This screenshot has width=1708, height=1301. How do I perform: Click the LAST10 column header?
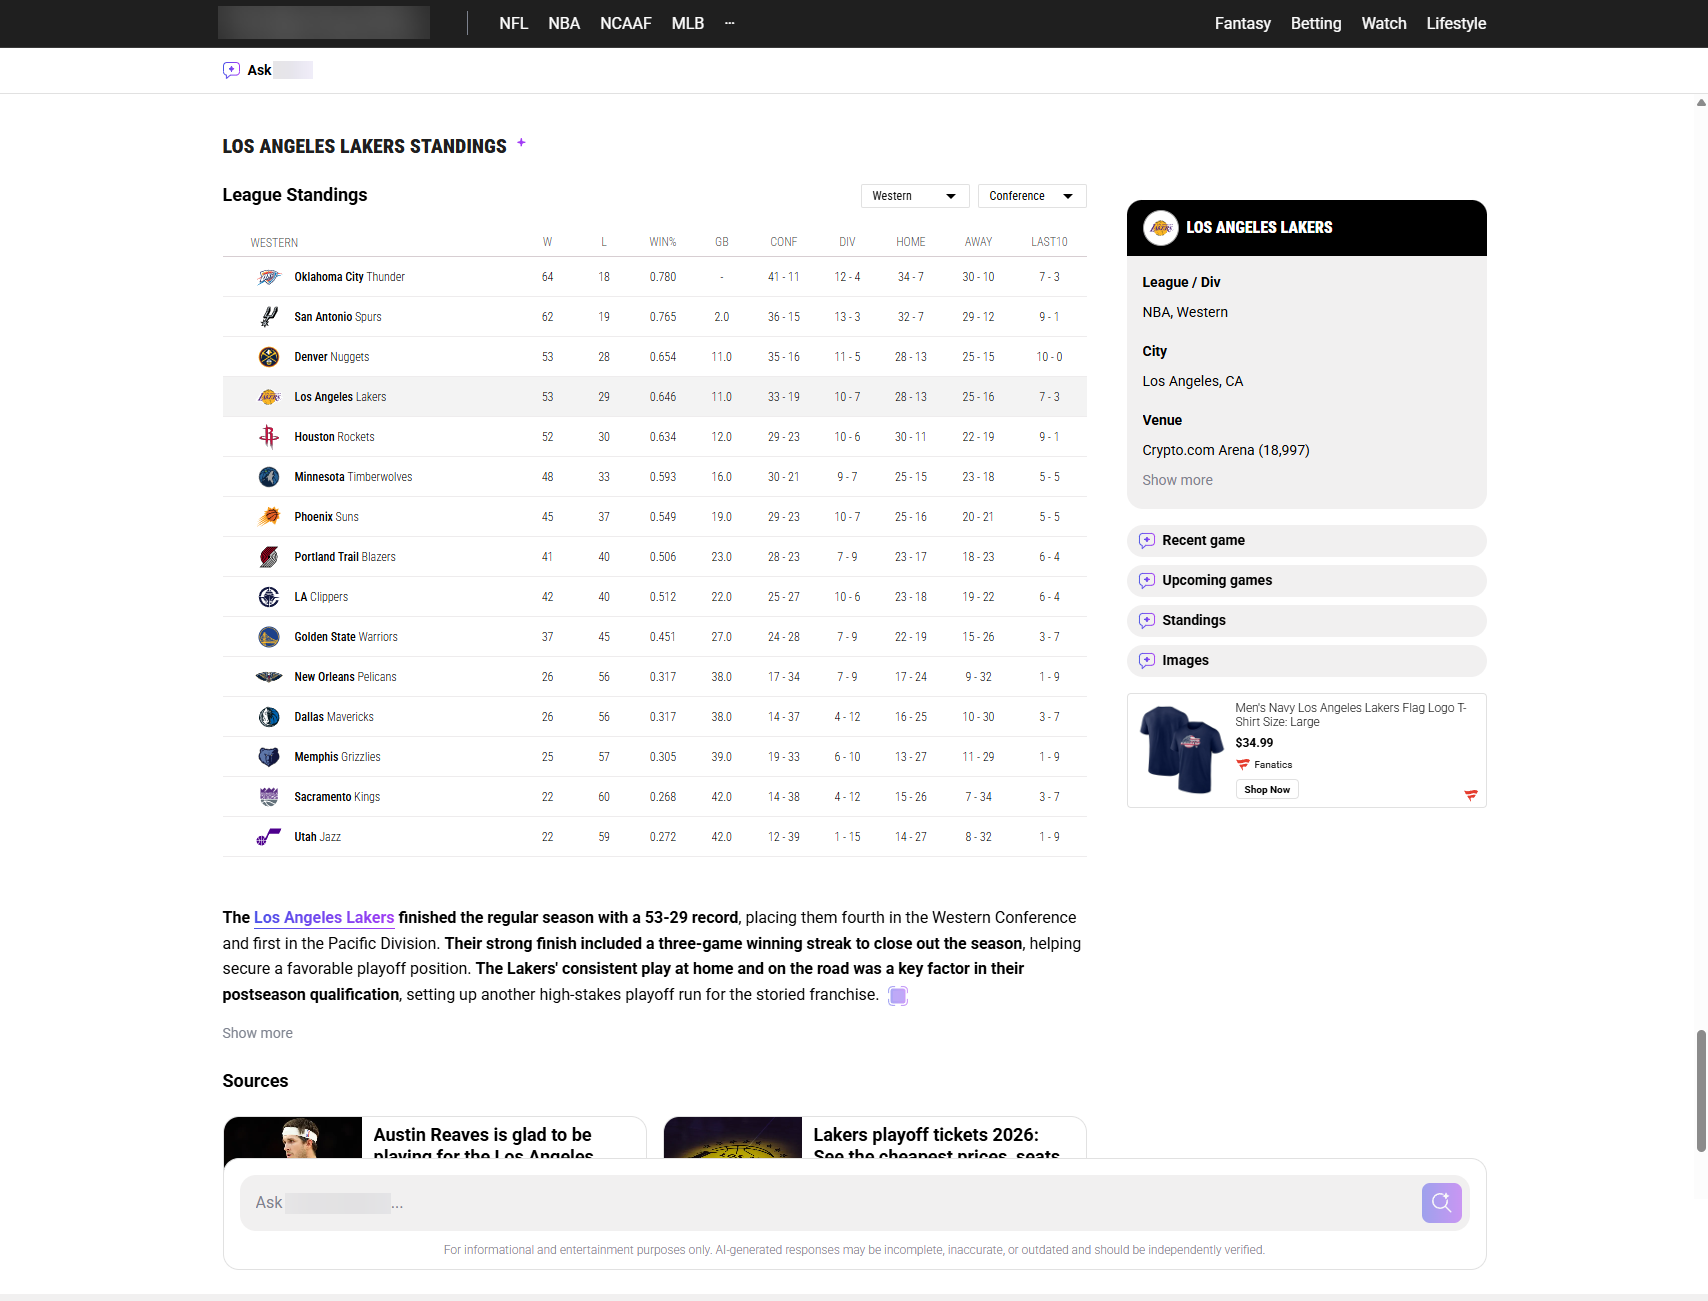[x=1049, y=243]
